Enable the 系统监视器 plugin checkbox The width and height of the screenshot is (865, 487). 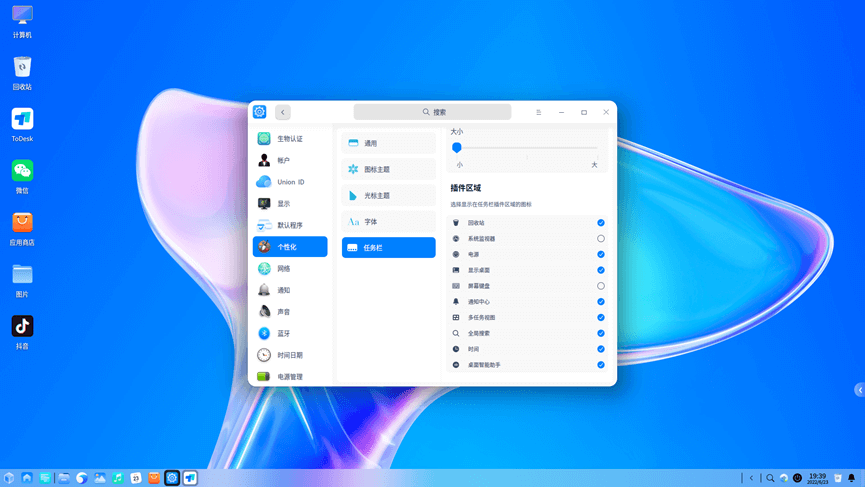(x=601, y=239)
